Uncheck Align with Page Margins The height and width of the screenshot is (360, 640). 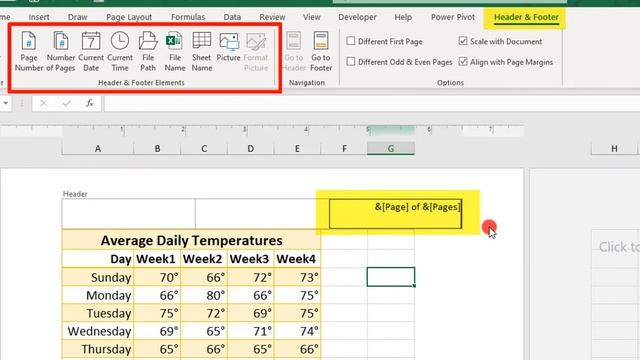coord(463,61)
